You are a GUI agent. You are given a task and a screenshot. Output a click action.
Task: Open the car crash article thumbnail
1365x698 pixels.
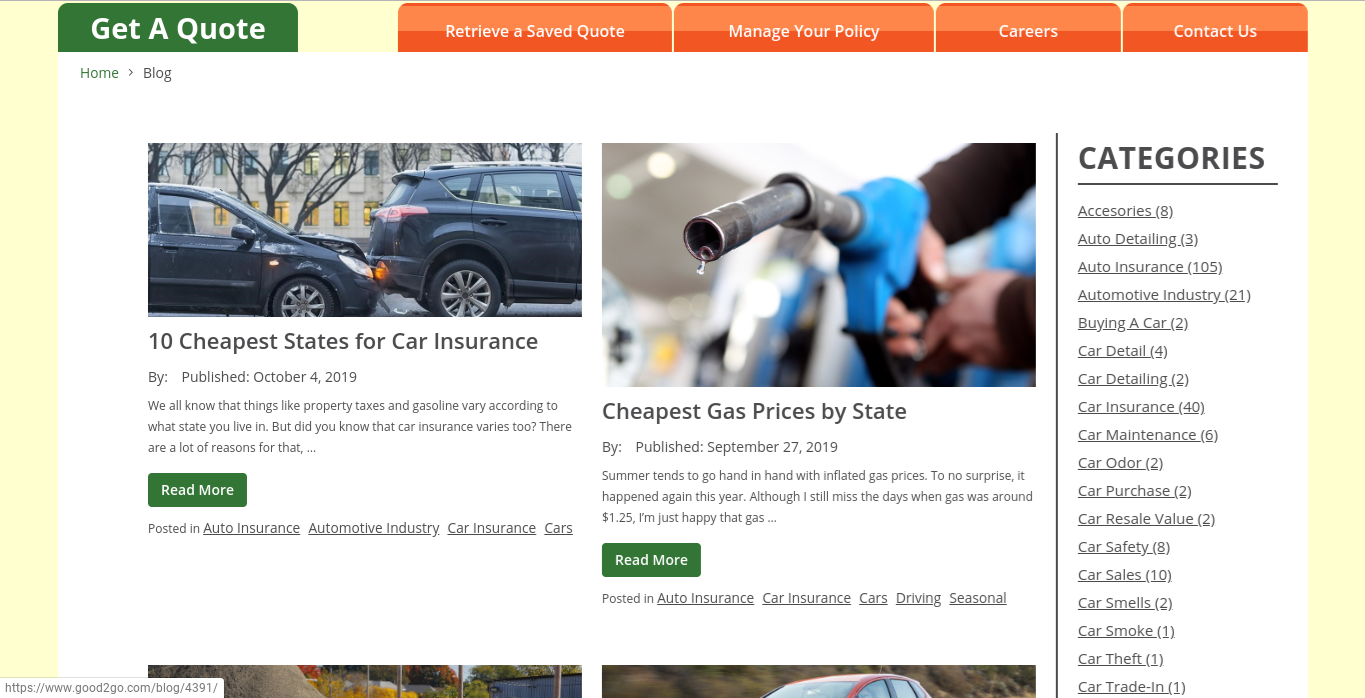[365, 230]
